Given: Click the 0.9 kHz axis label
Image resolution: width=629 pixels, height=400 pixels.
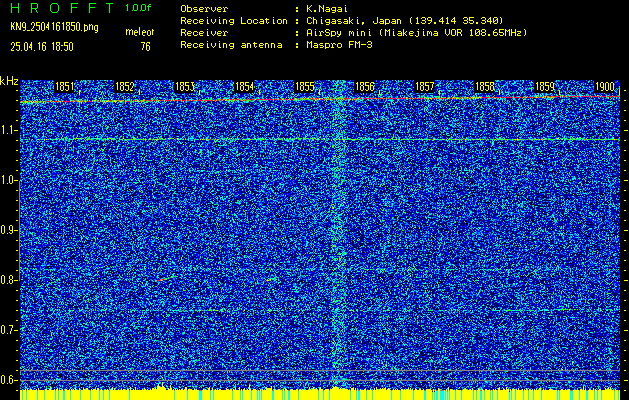Looking at the screenshot, I should (8, 230).
